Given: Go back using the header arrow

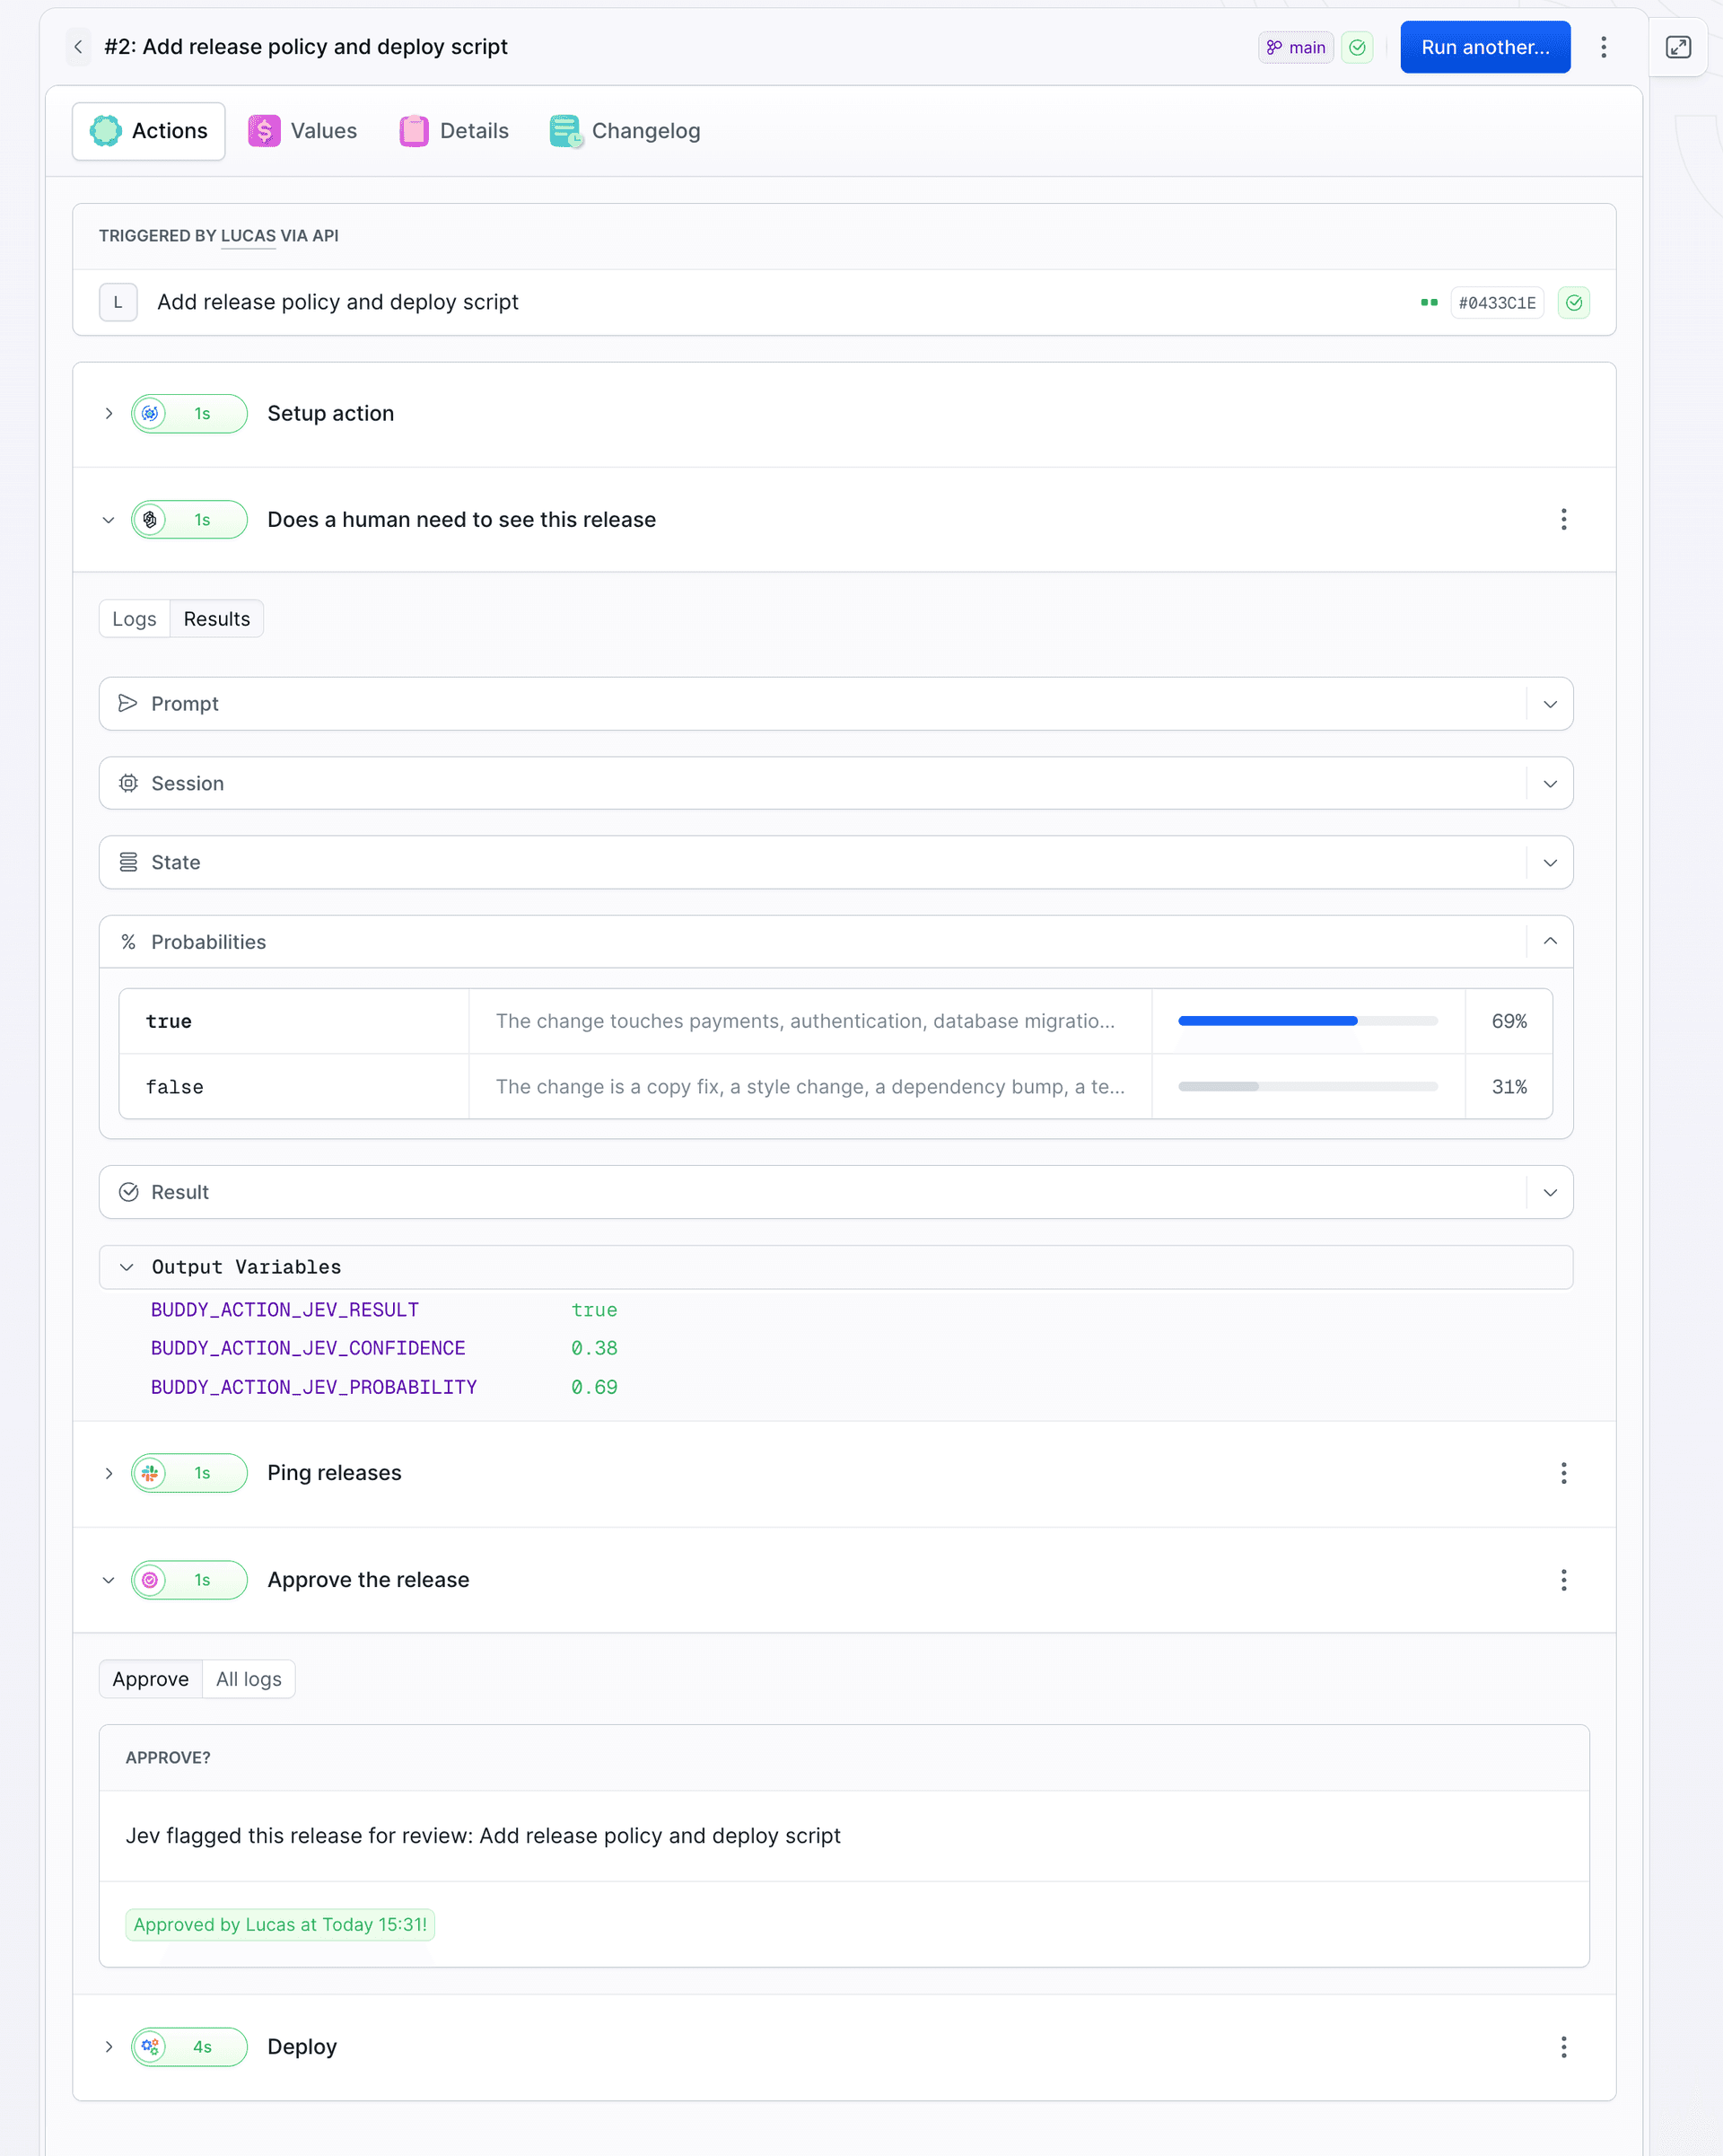Looking at the screenshot, I should [x=78, y=47].
